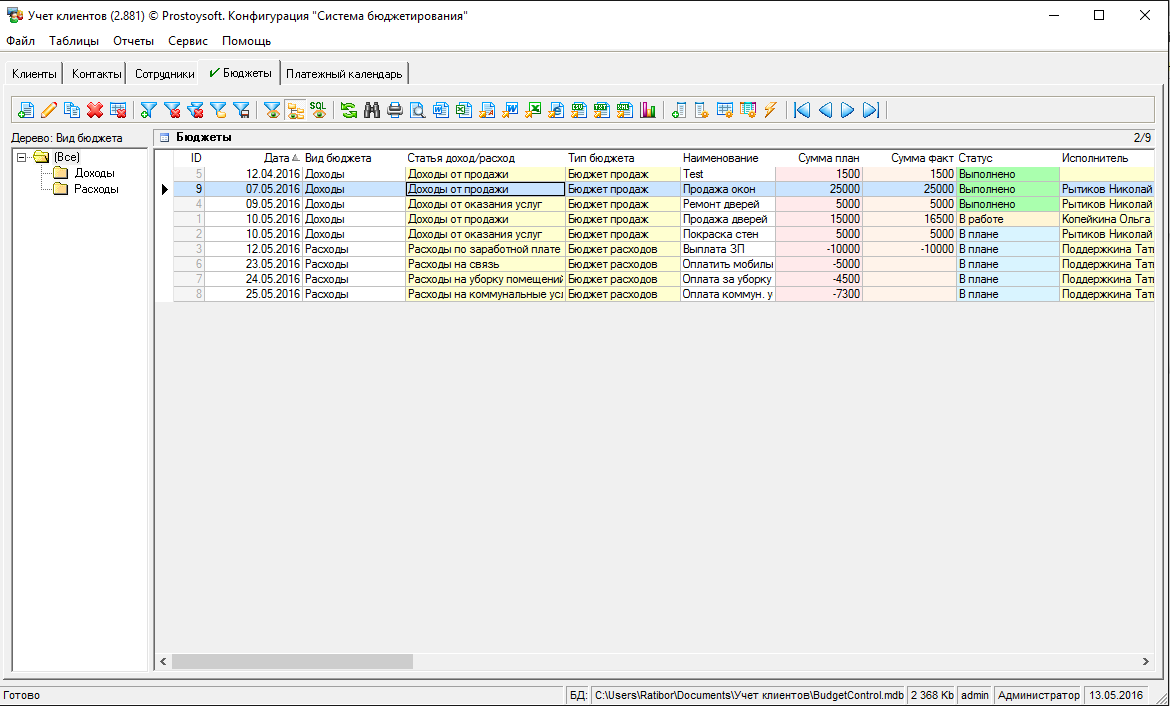The image size is (1170, 706).
Task: Toggle the tree view panel button
Action: coord(295,110)
